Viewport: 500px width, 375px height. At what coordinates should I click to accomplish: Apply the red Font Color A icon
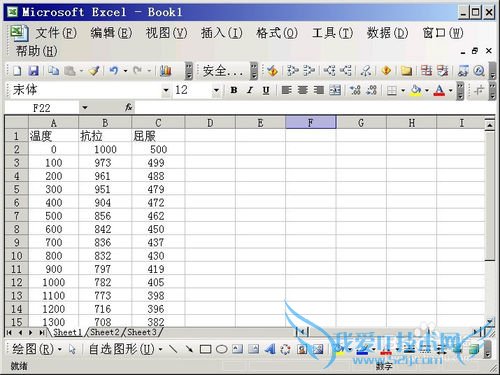click(439, 90)
